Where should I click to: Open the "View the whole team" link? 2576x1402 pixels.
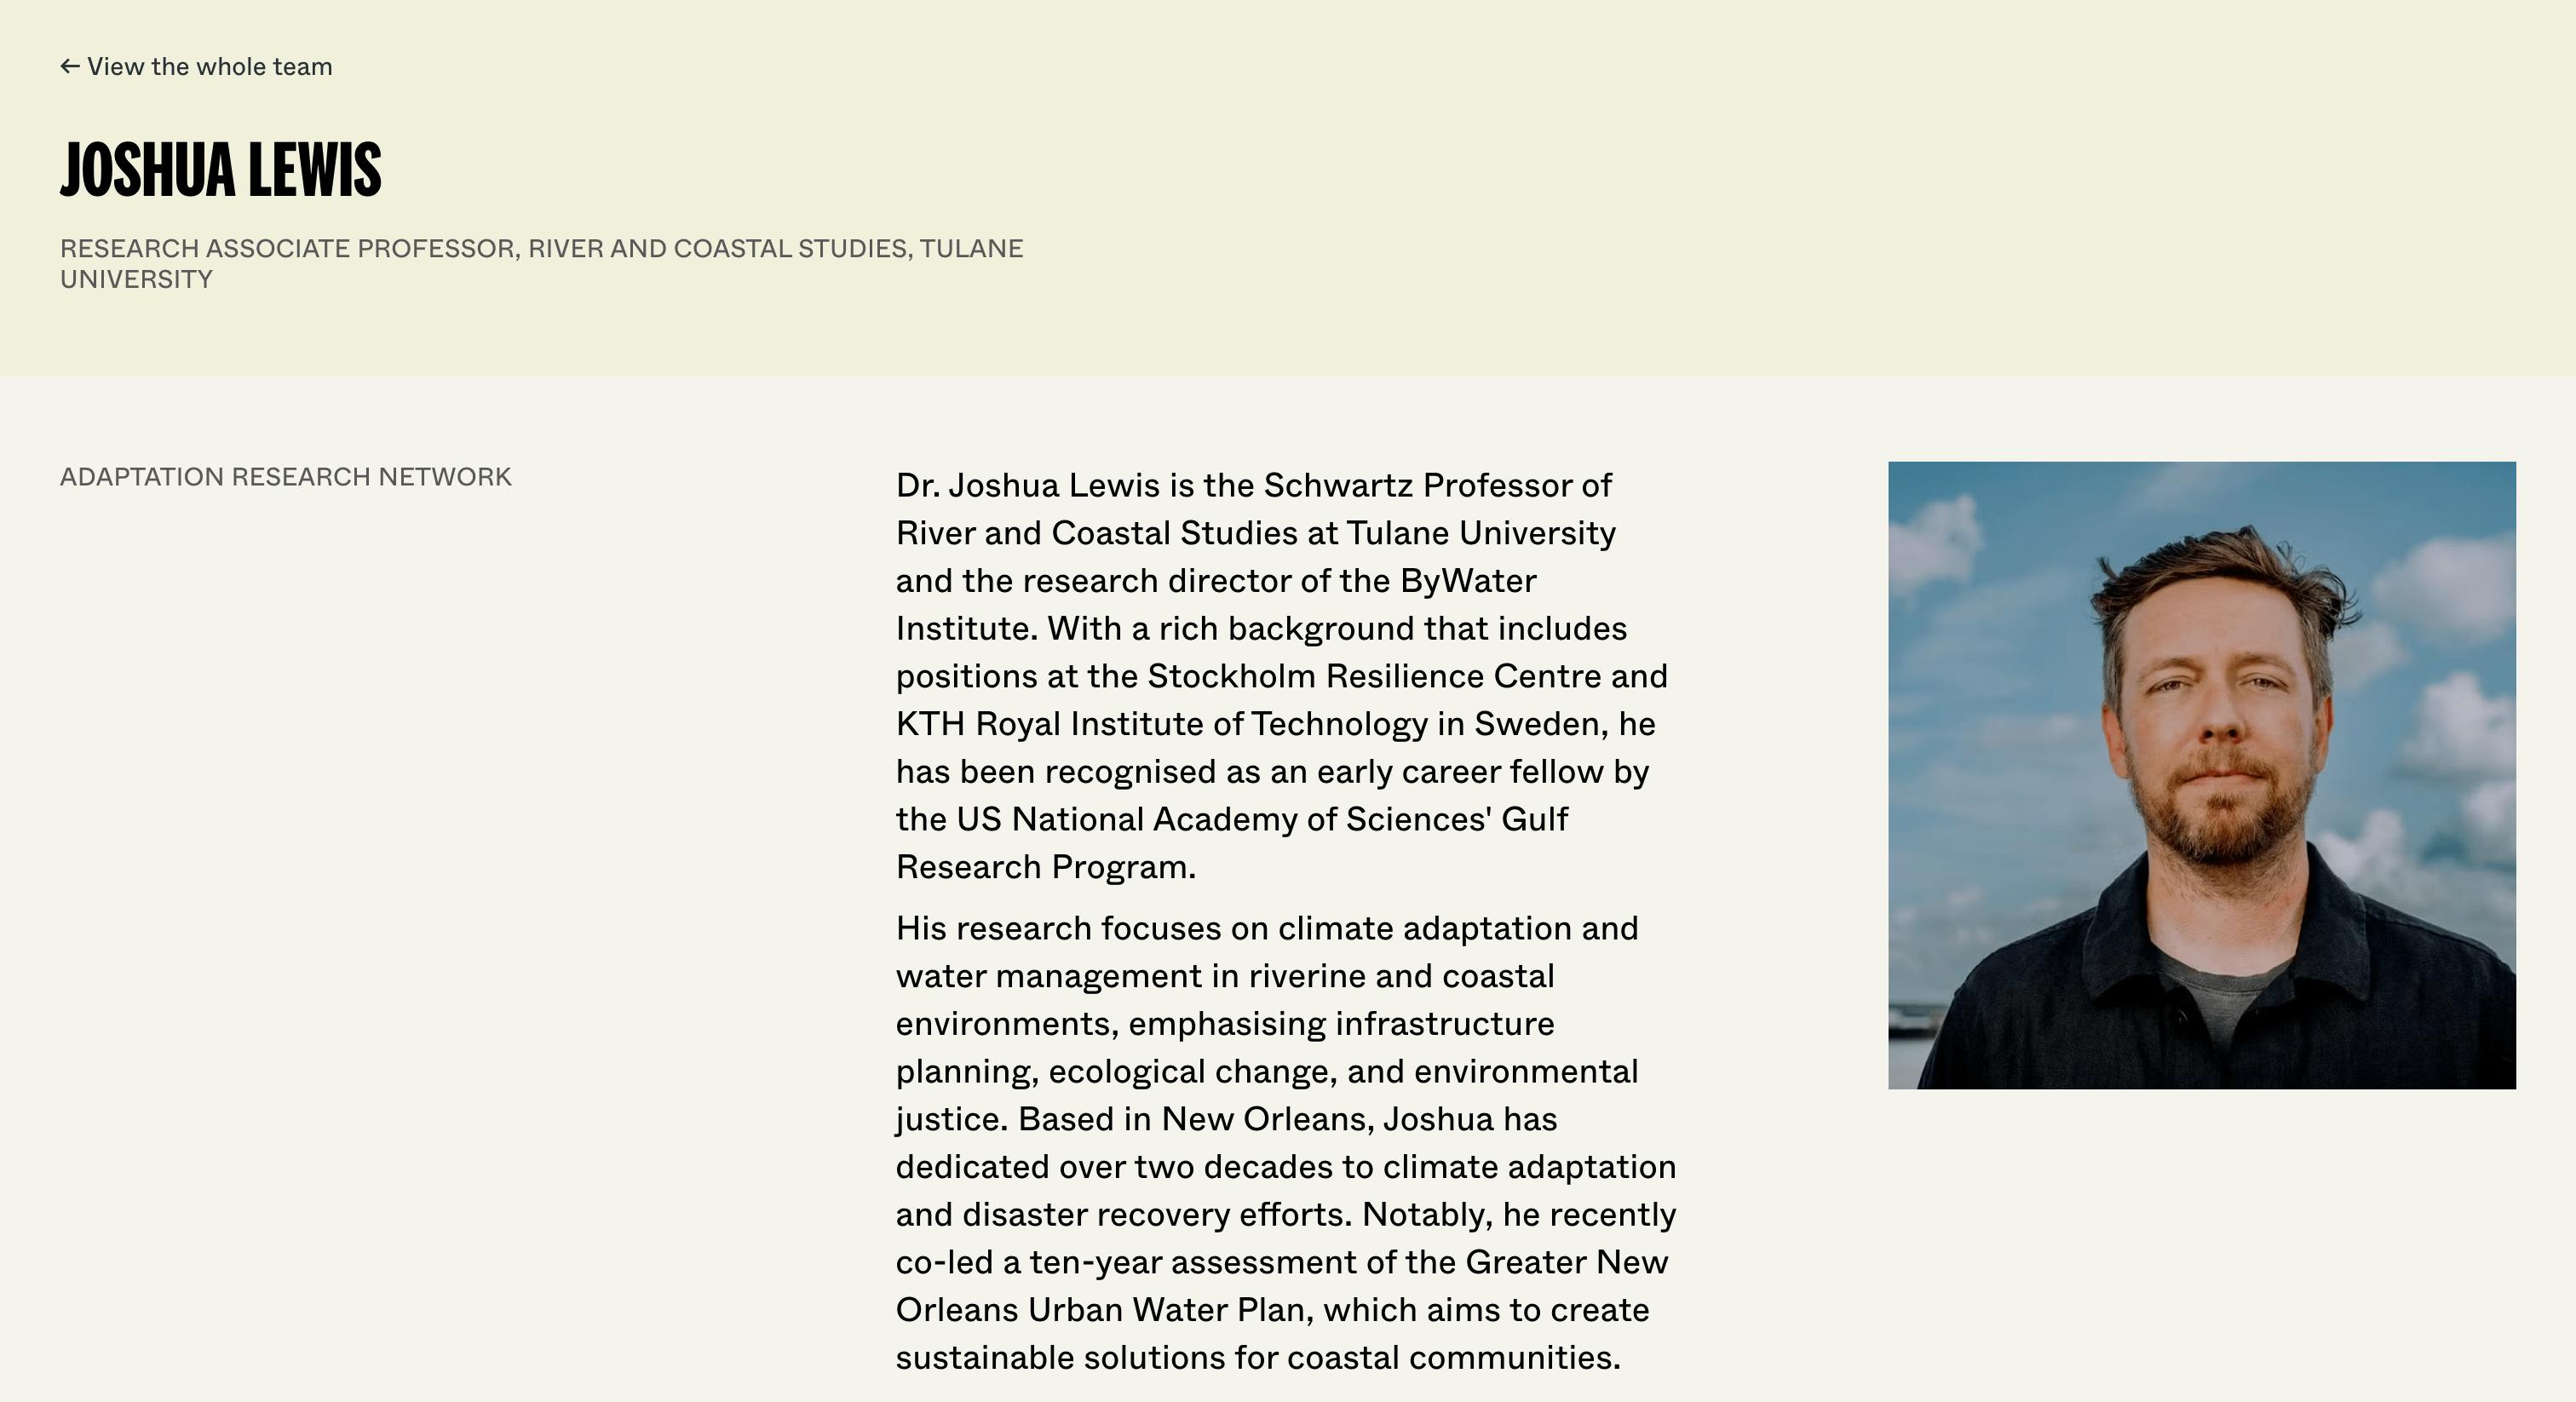[209, 67]
